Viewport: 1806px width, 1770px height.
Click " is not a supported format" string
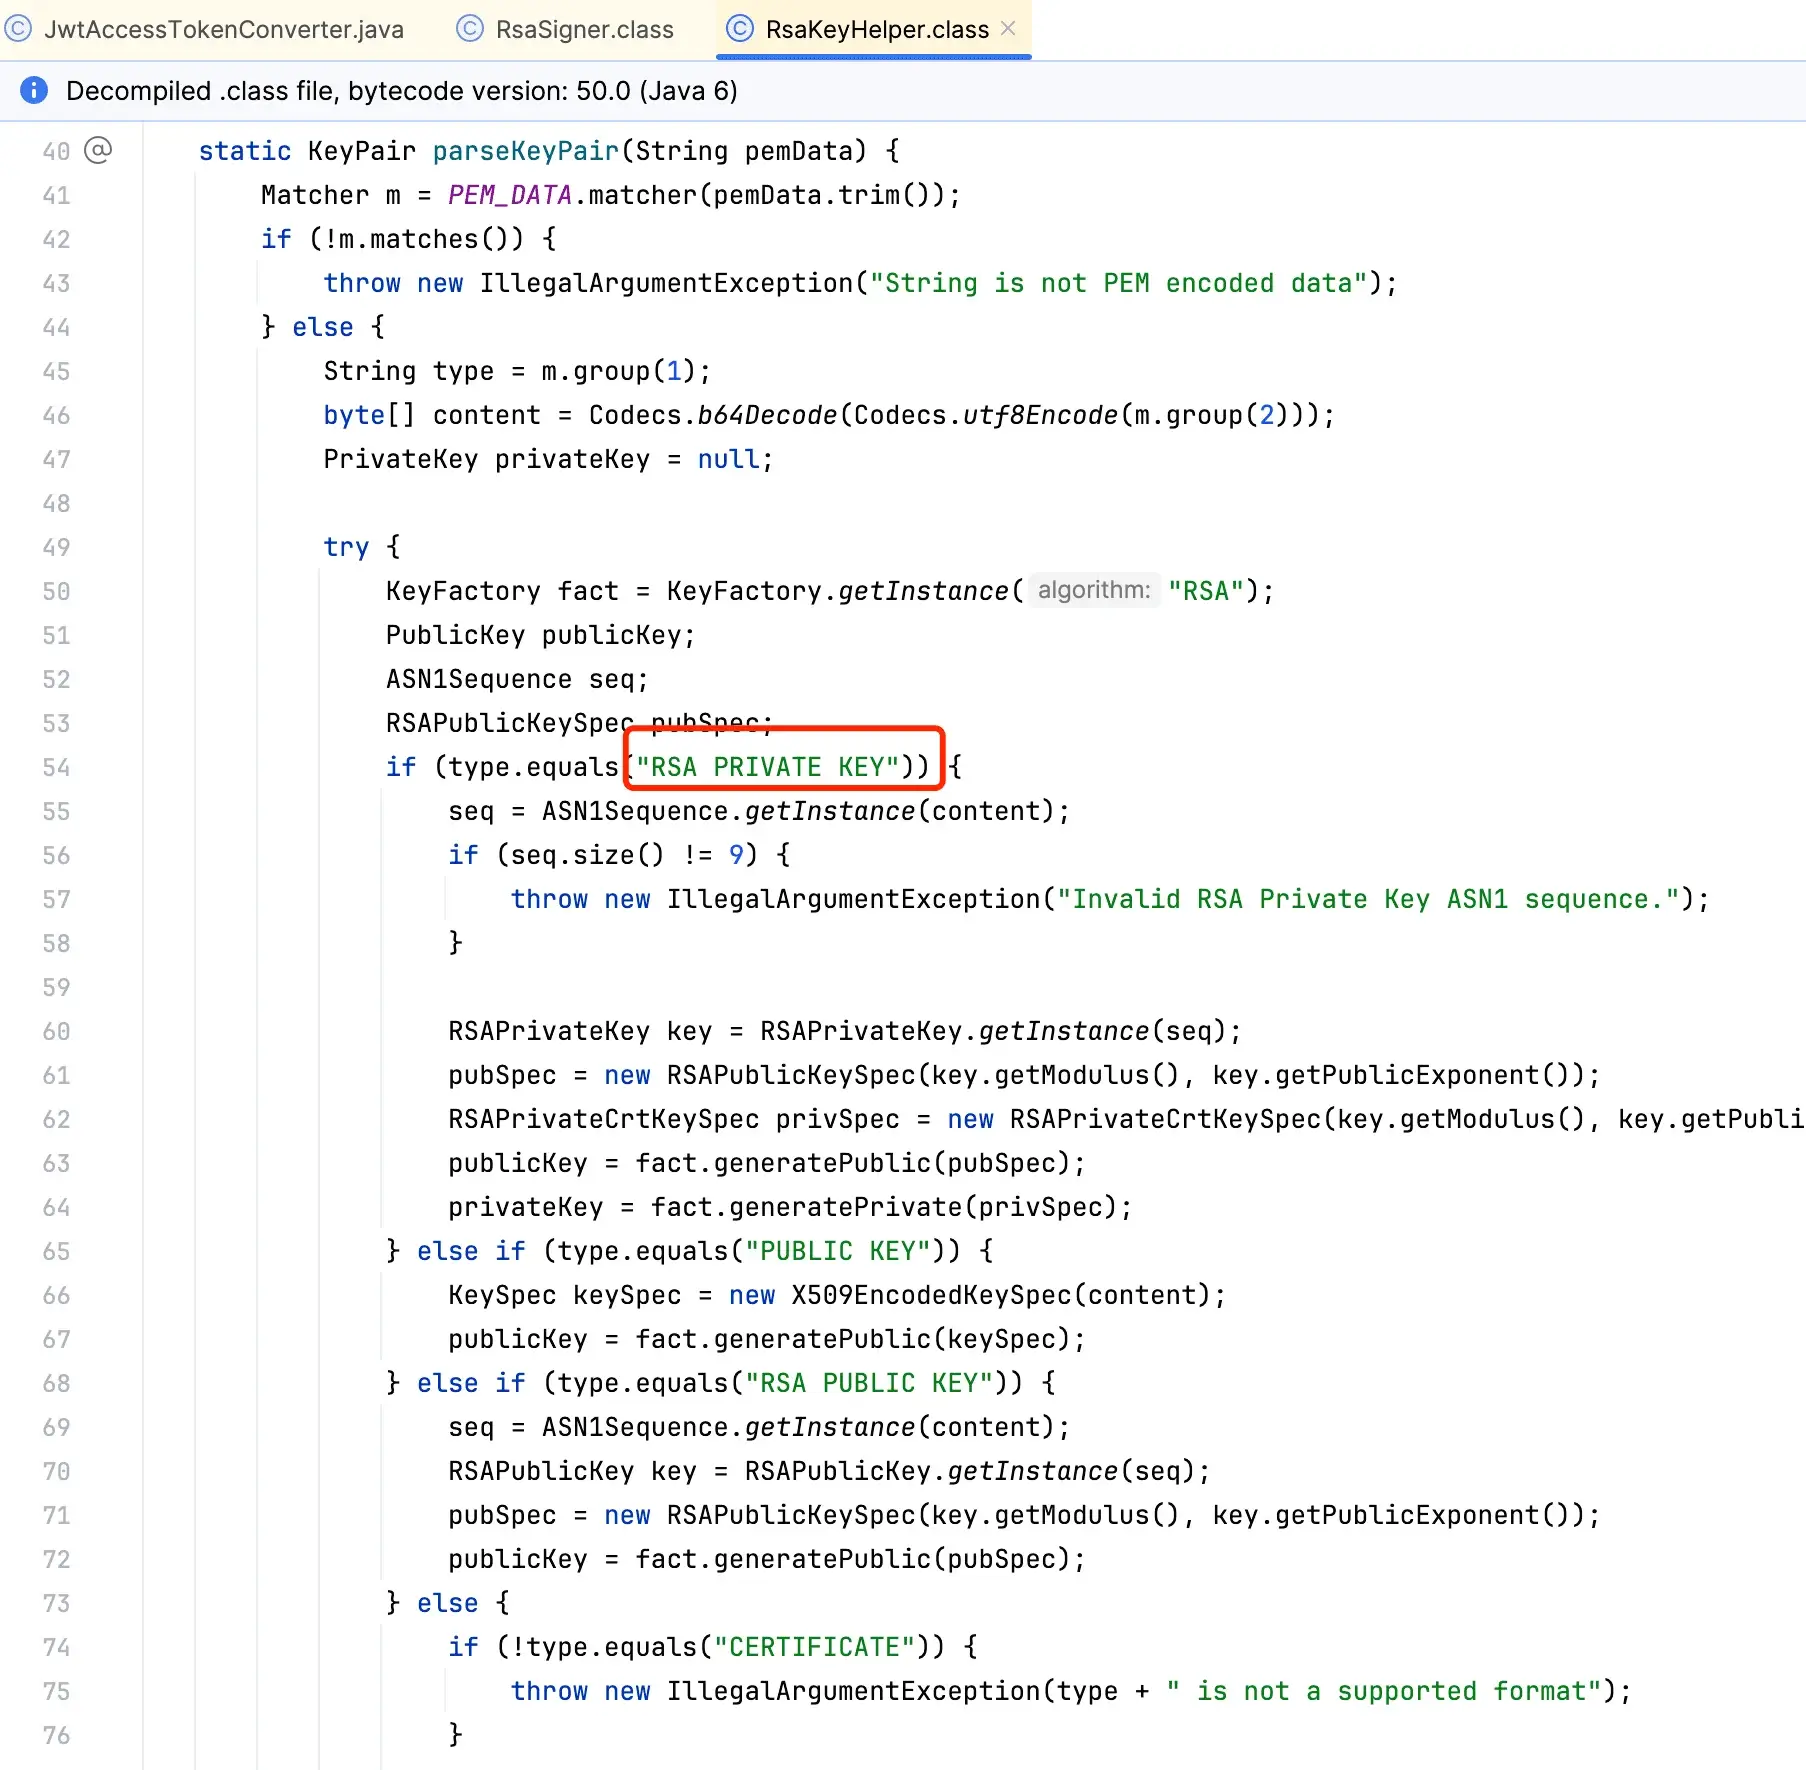click(1384, 1691)
